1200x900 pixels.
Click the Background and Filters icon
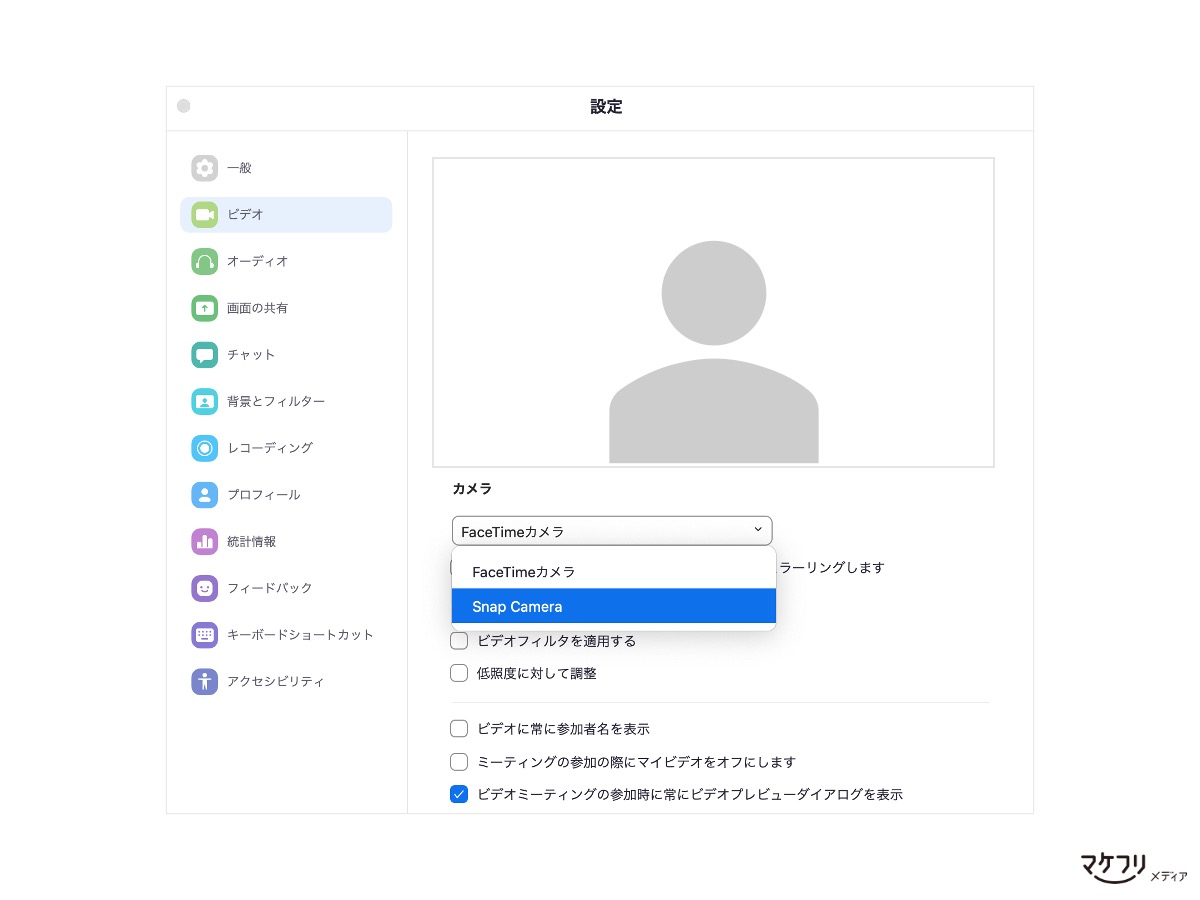pos(204,402)
